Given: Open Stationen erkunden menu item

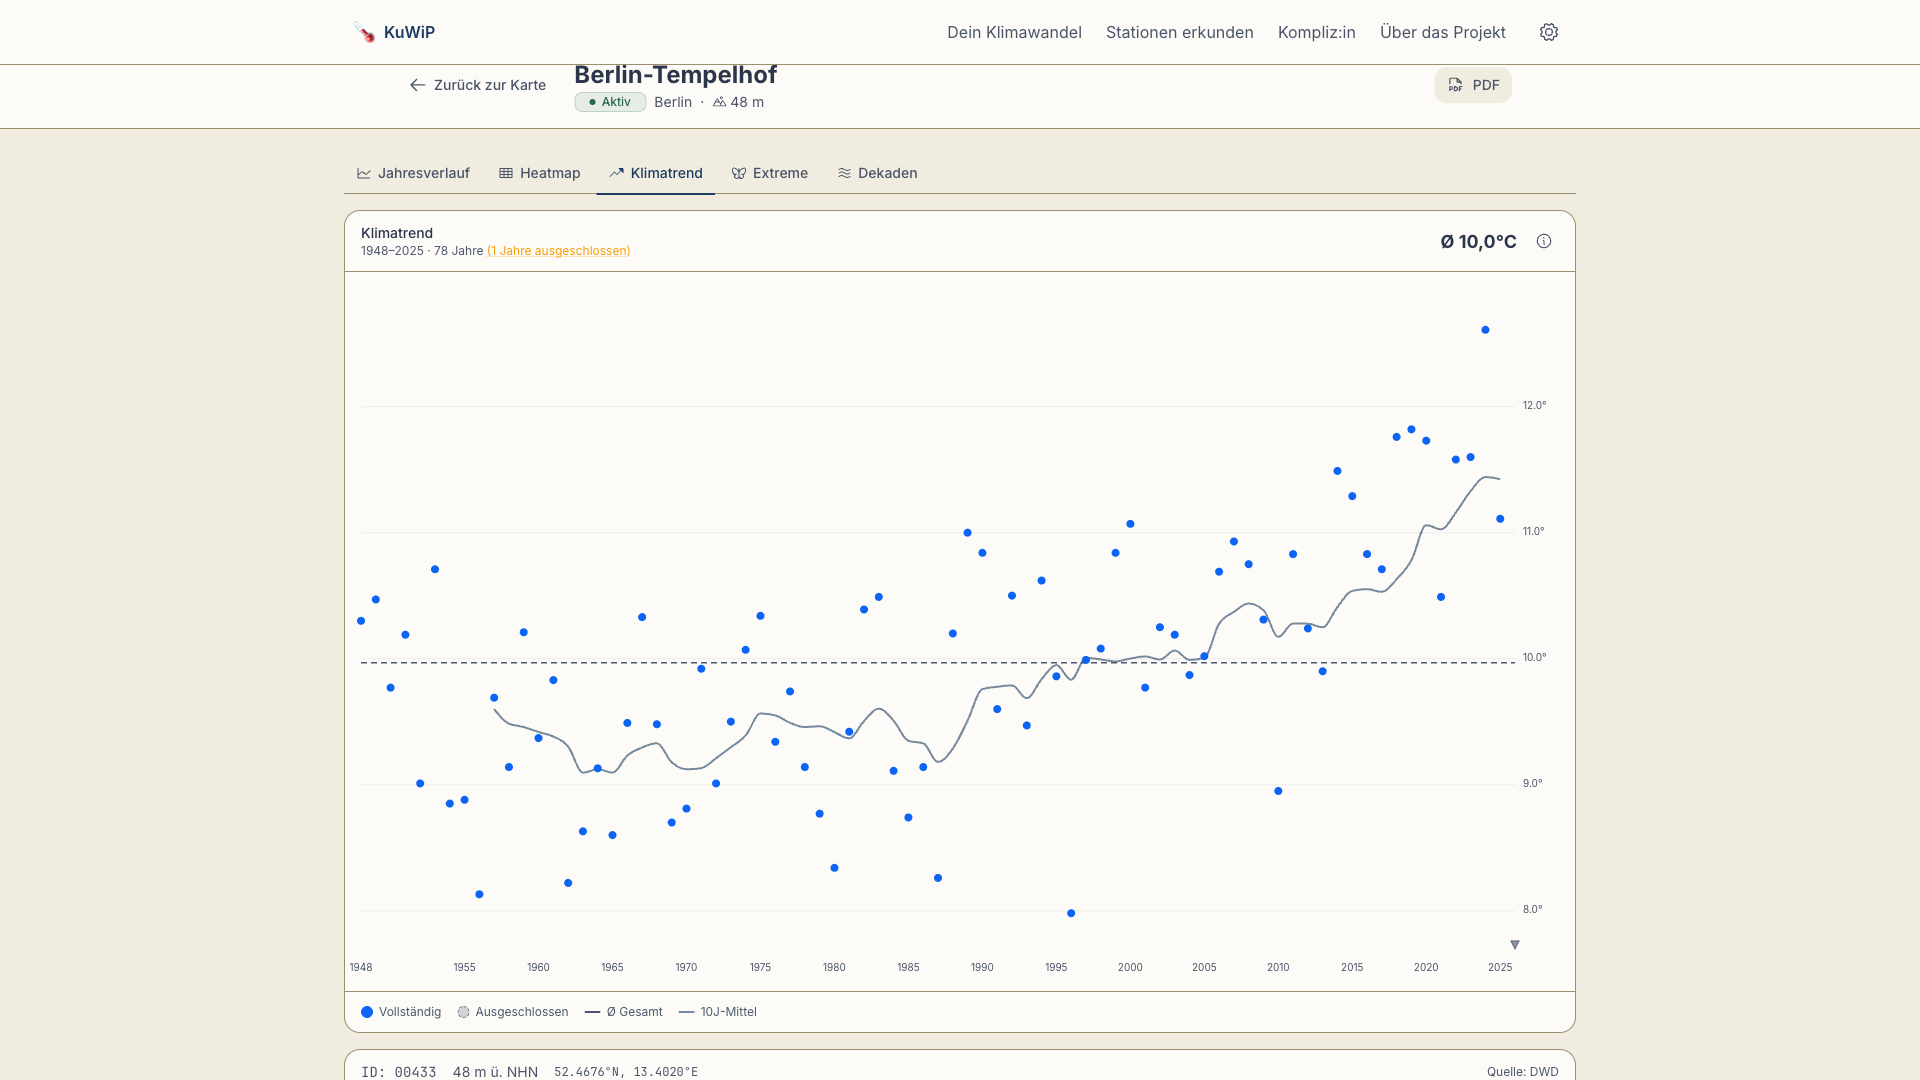Looking at the screenshot, I should coord(1179,32).
